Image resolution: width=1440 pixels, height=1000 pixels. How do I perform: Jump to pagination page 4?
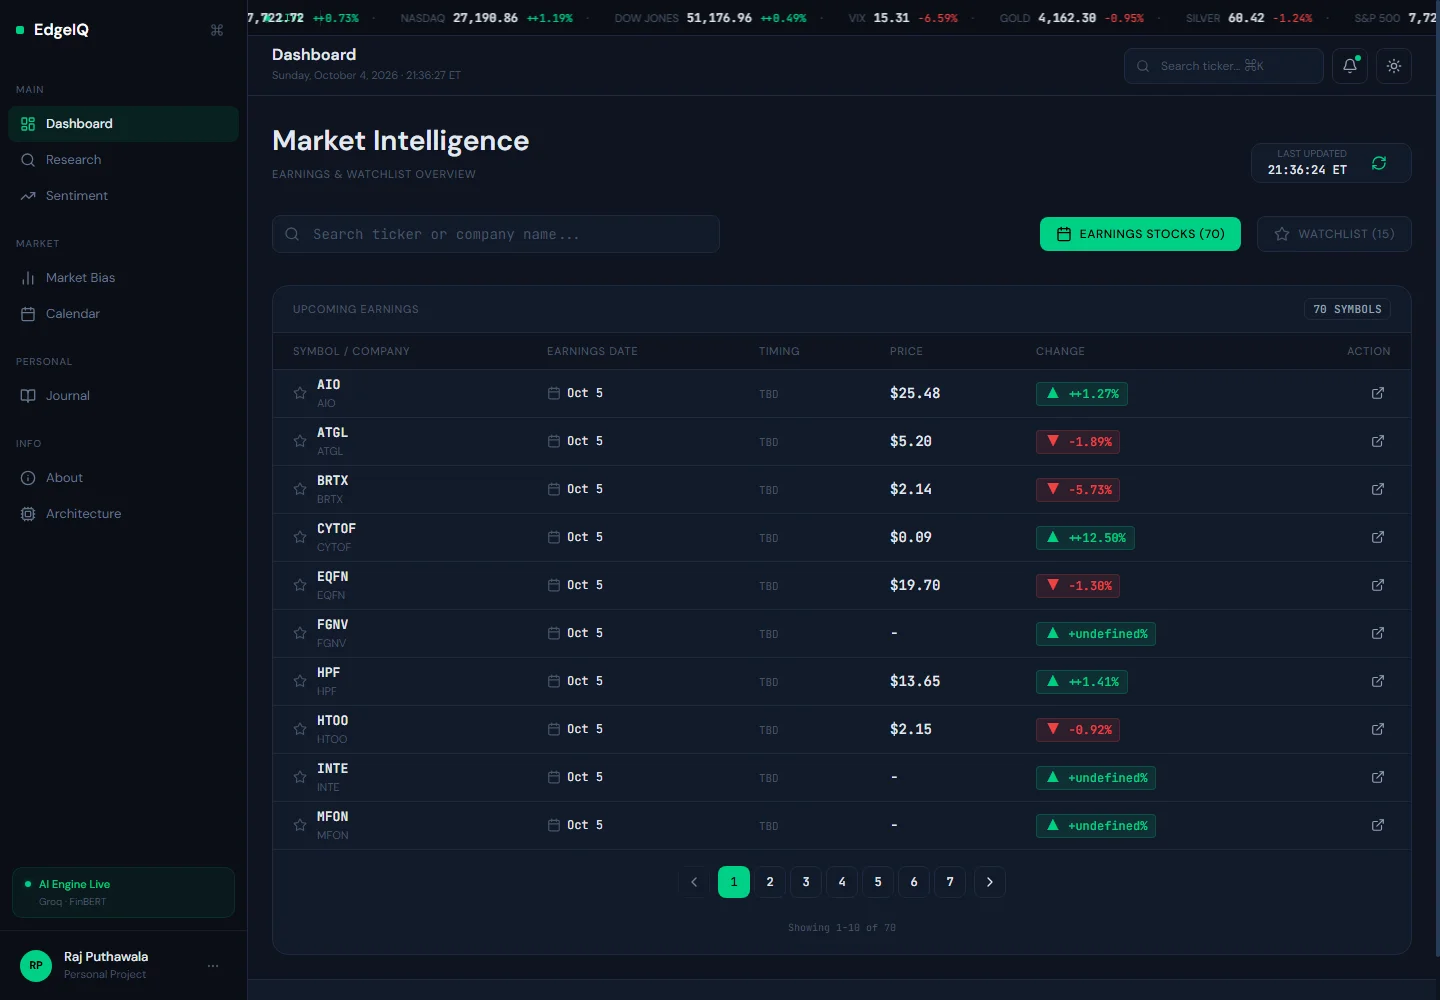point(842,882)
